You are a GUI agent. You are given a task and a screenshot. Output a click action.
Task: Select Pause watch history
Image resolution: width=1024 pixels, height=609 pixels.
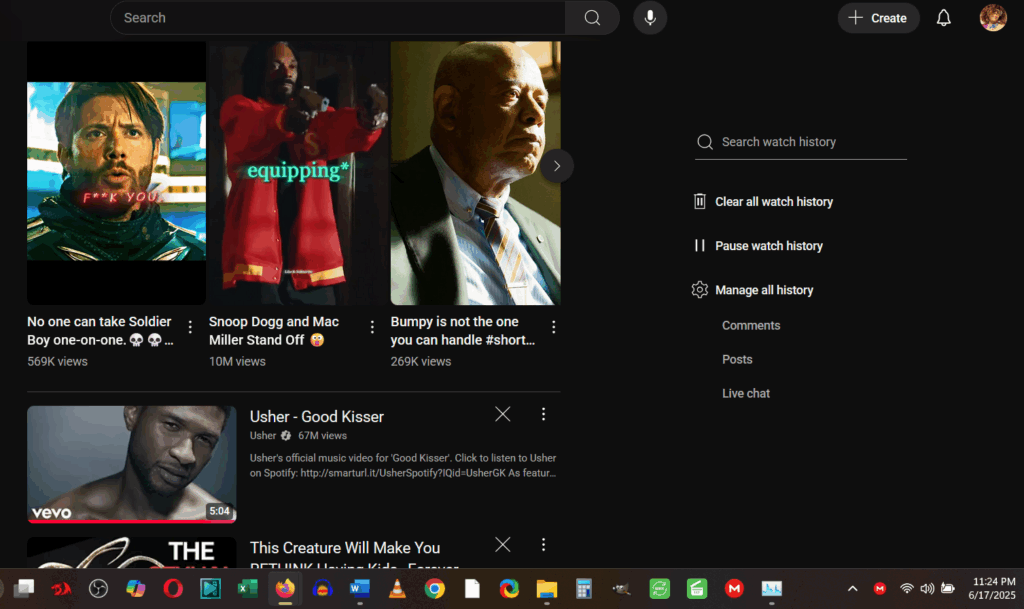(758, 246)
